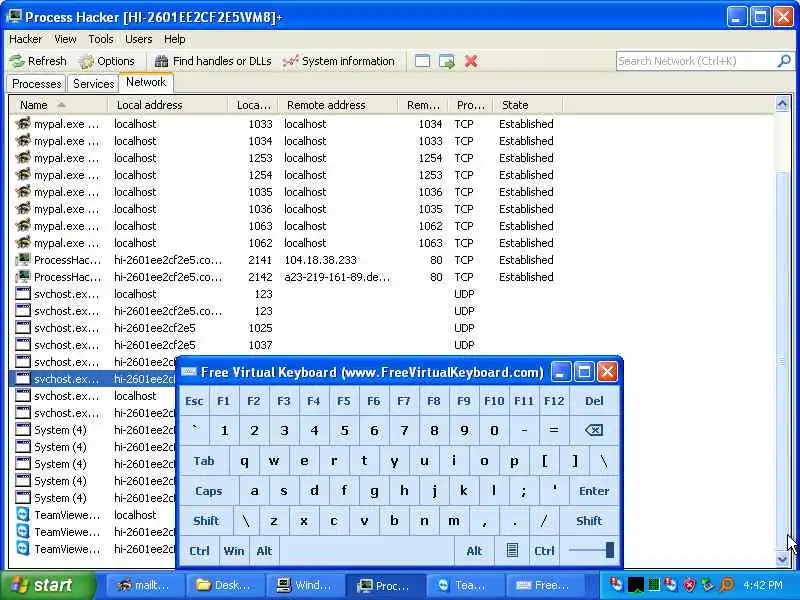Open the Help menu
The width and height of the screenshot is (800, 600).
tap(174, 39)
